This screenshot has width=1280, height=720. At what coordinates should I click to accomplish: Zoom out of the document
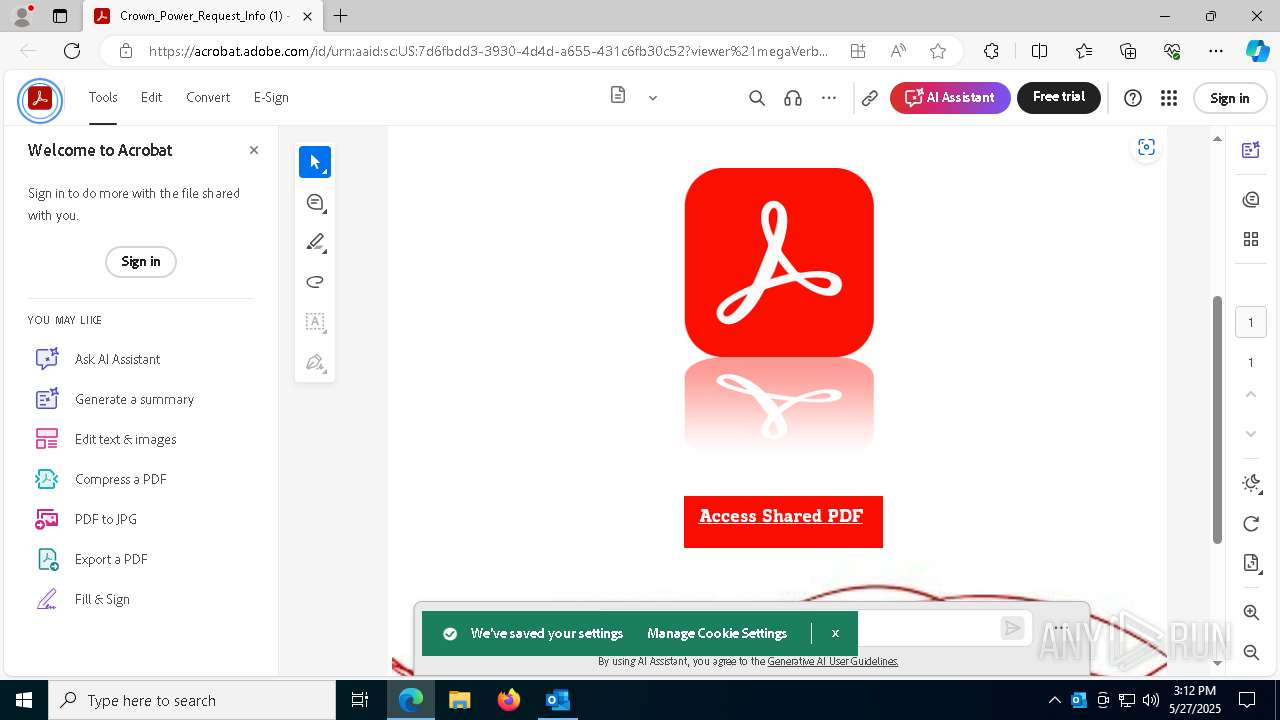click(1251, 653)
